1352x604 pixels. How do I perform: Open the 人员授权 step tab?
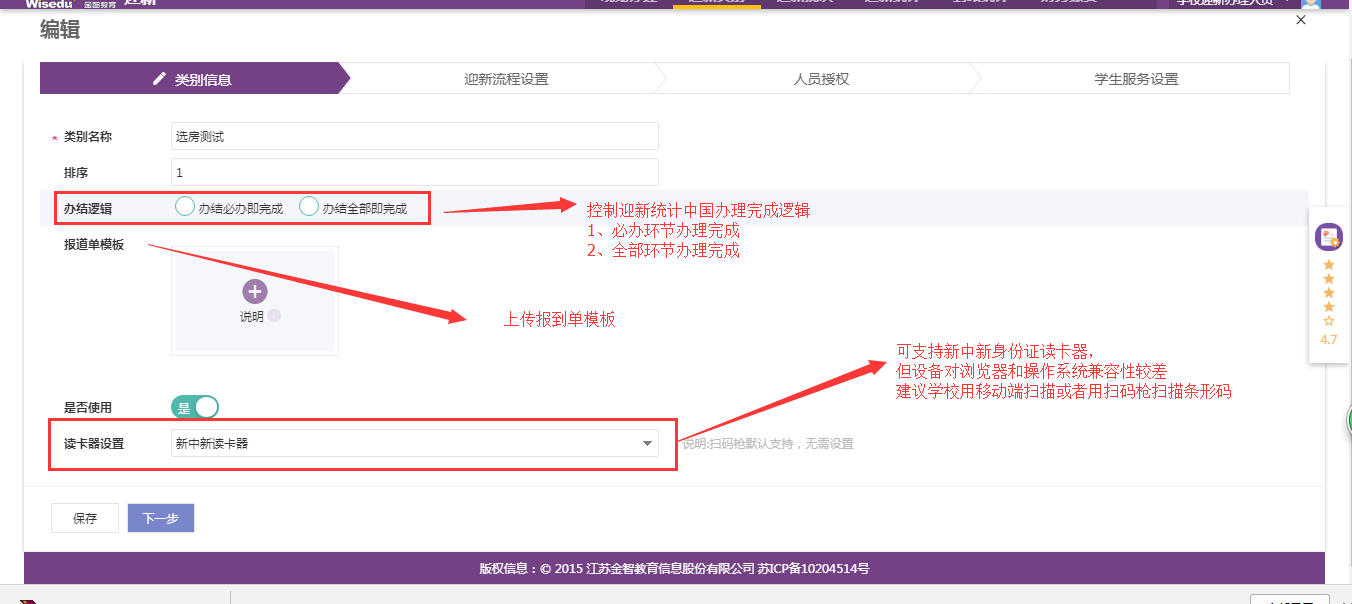coord(821,79)
